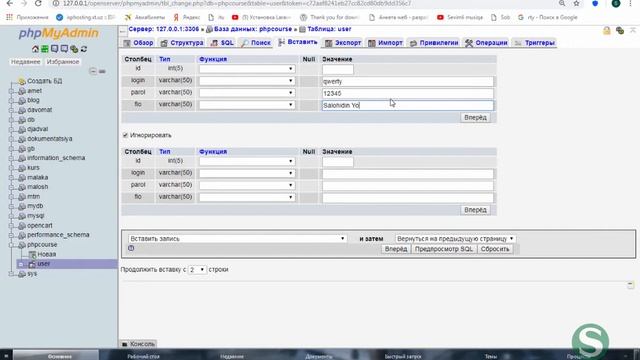
Task: Open the Недавнее sidebar tab
Action: (25, 62)
